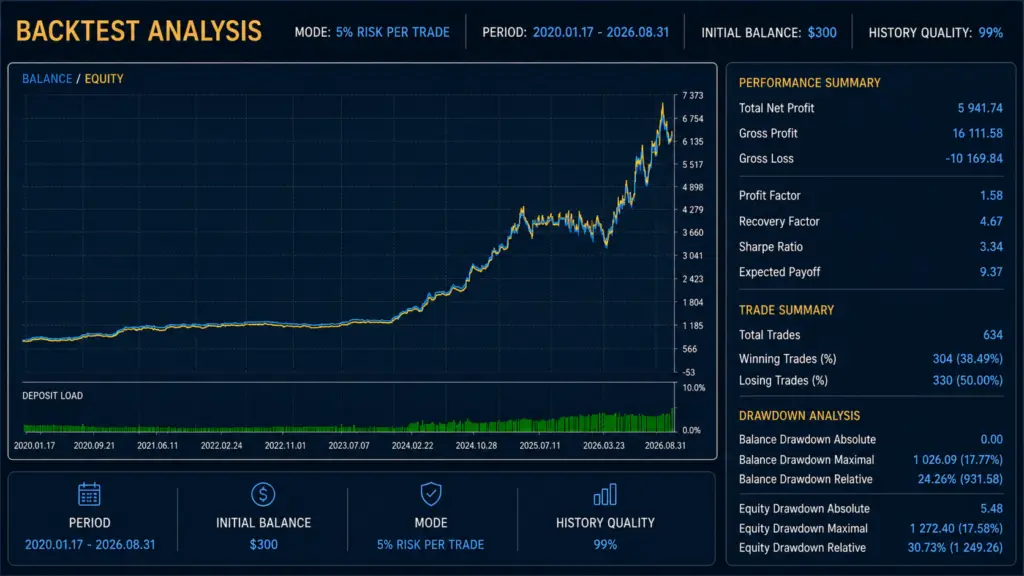1024x576 pixels.
Task: Click the x-axis date 2026.03.23
Action: pos(603,445)
